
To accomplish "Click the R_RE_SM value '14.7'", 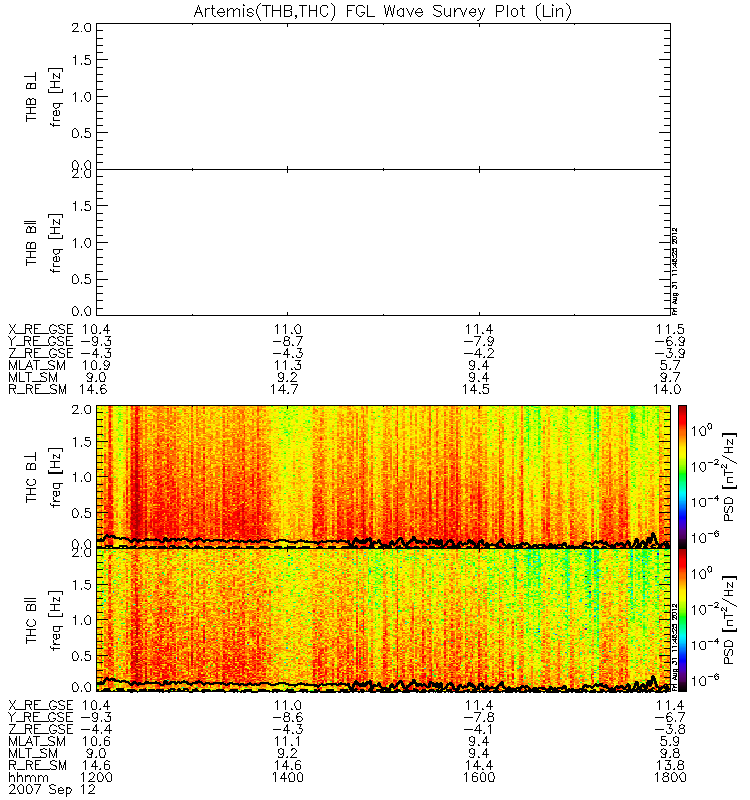I will tap(285, 389).
